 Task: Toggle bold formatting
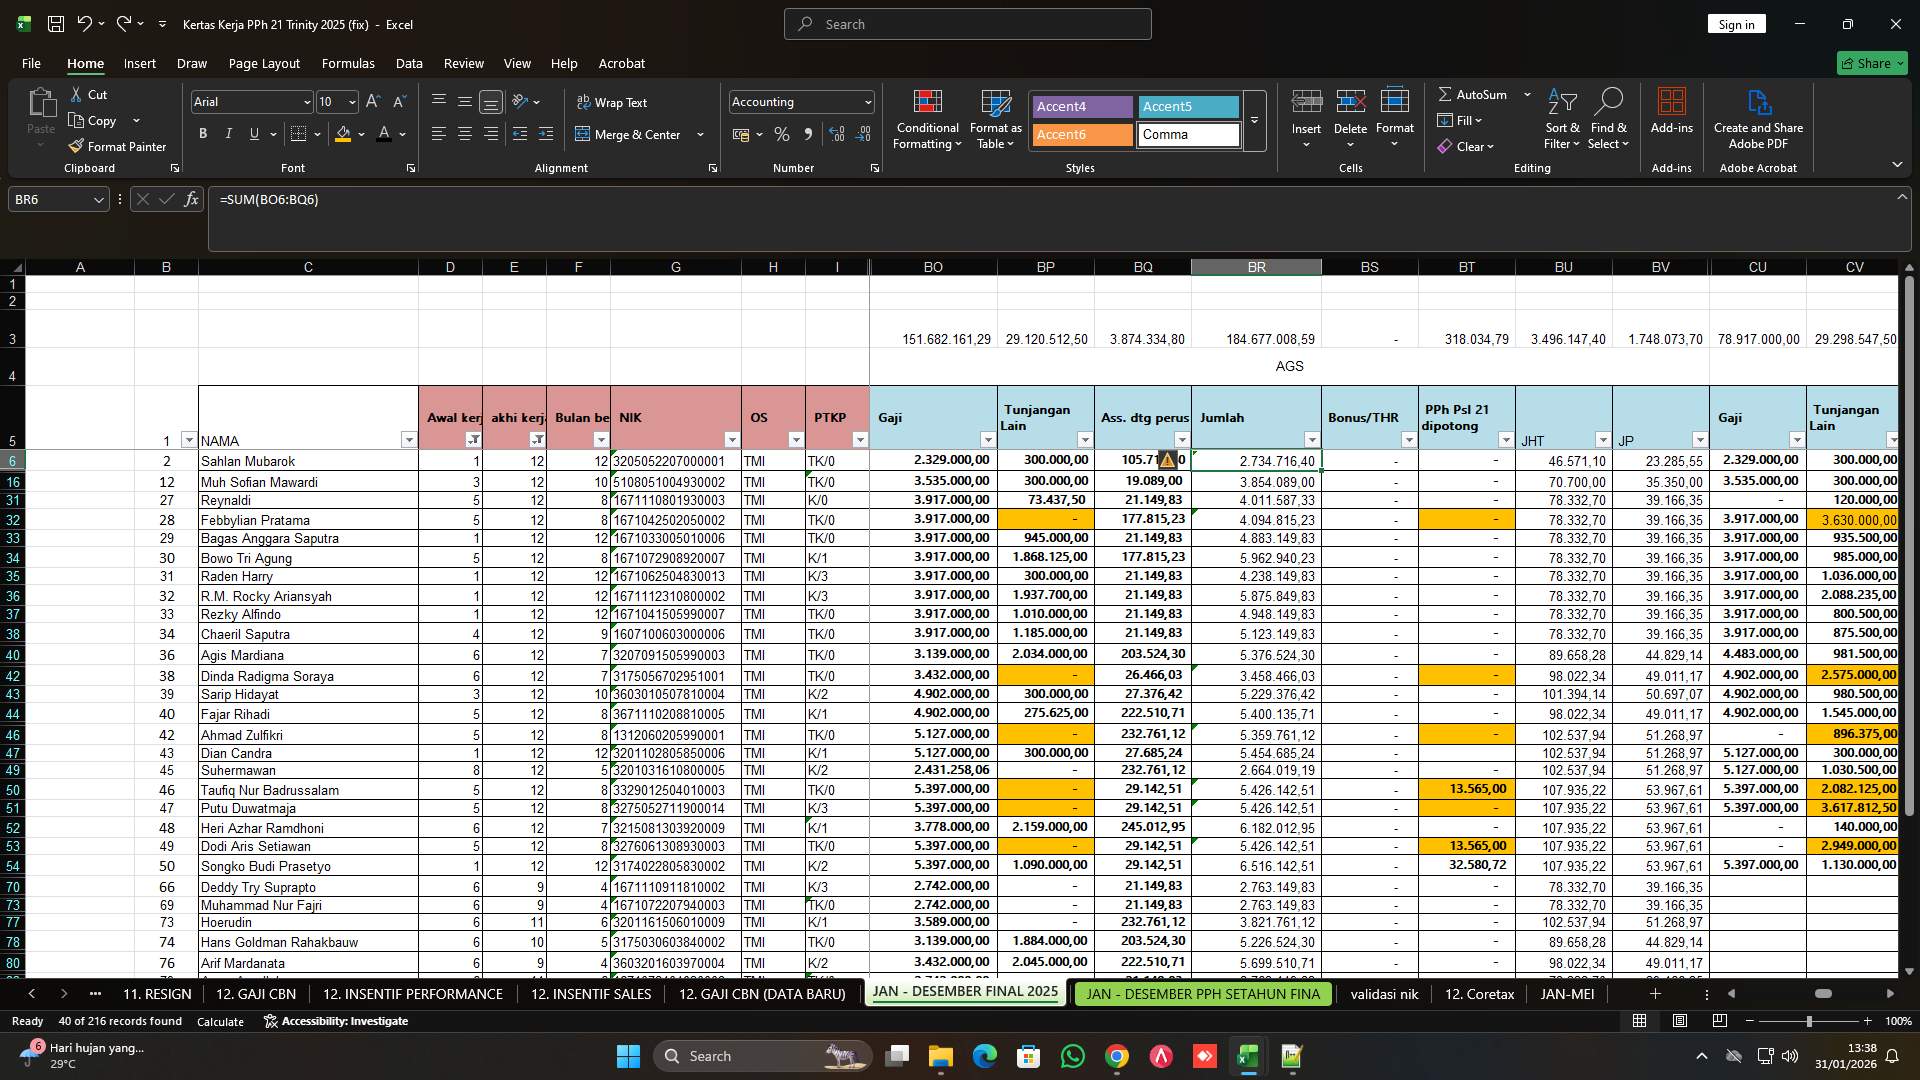202,133
